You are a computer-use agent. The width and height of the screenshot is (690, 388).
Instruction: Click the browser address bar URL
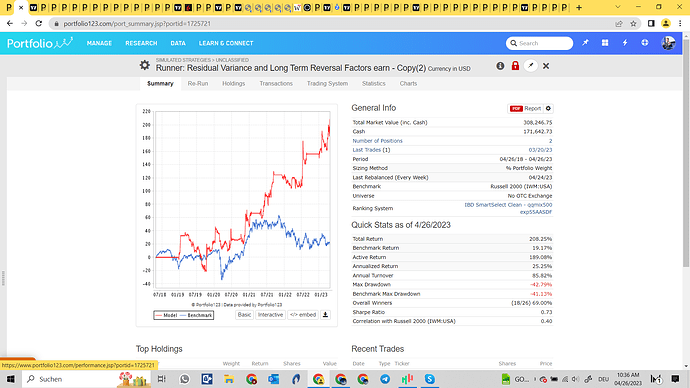pyautogui.click(x=137, y=24)
